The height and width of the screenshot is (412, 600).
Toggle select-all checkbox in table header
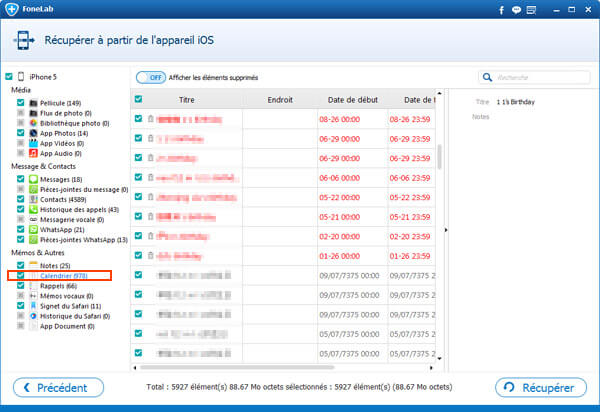[138, 100]
